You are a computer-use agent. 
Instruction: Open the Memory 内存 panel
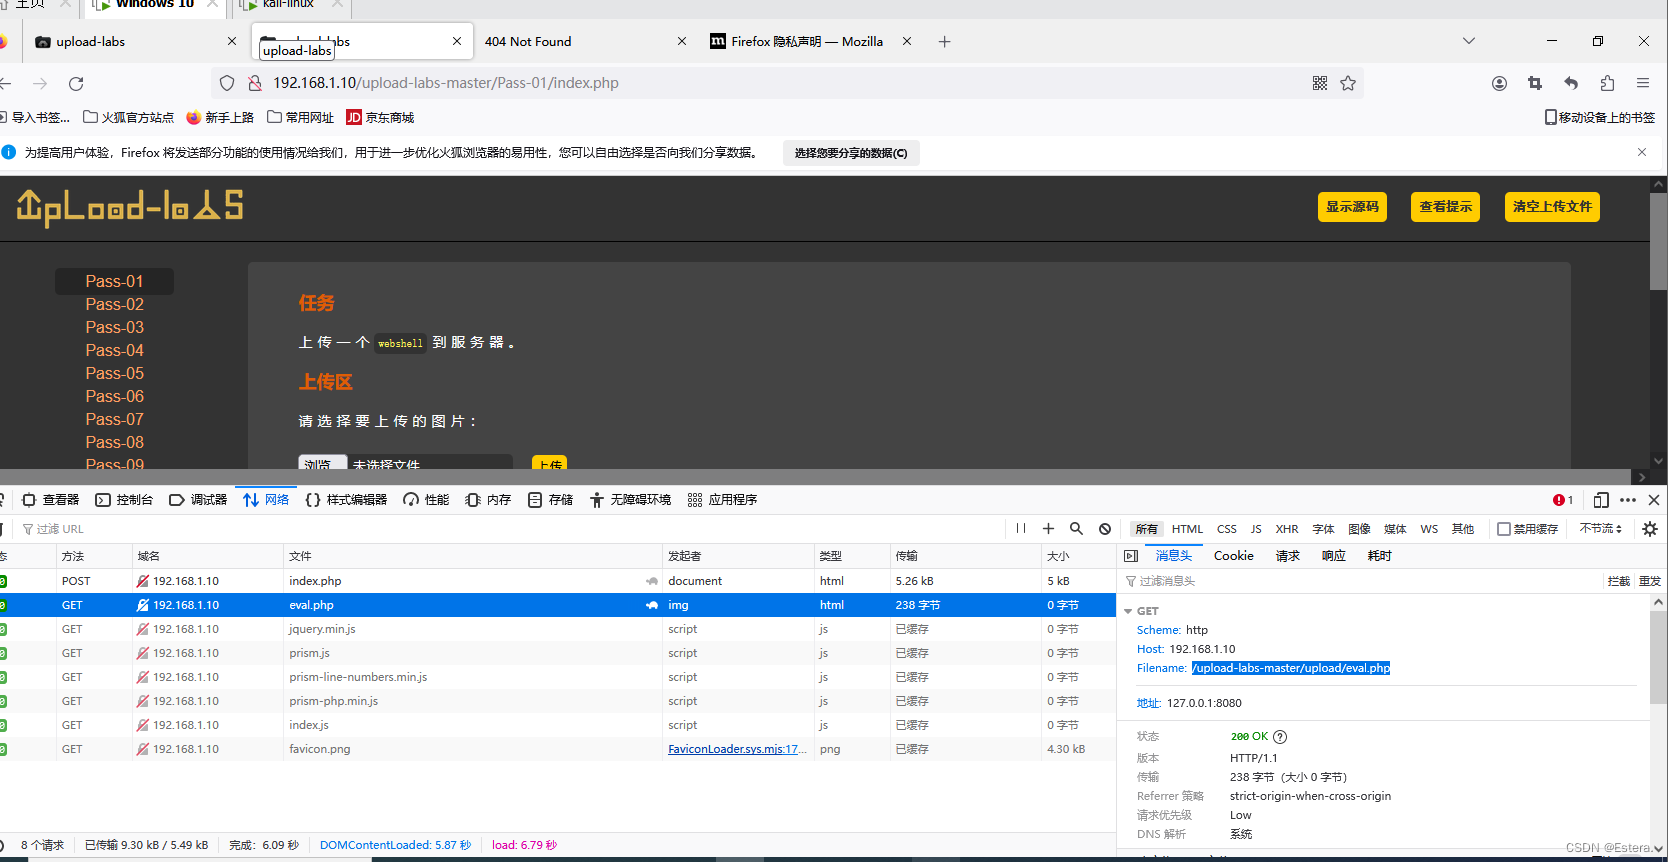488,499
